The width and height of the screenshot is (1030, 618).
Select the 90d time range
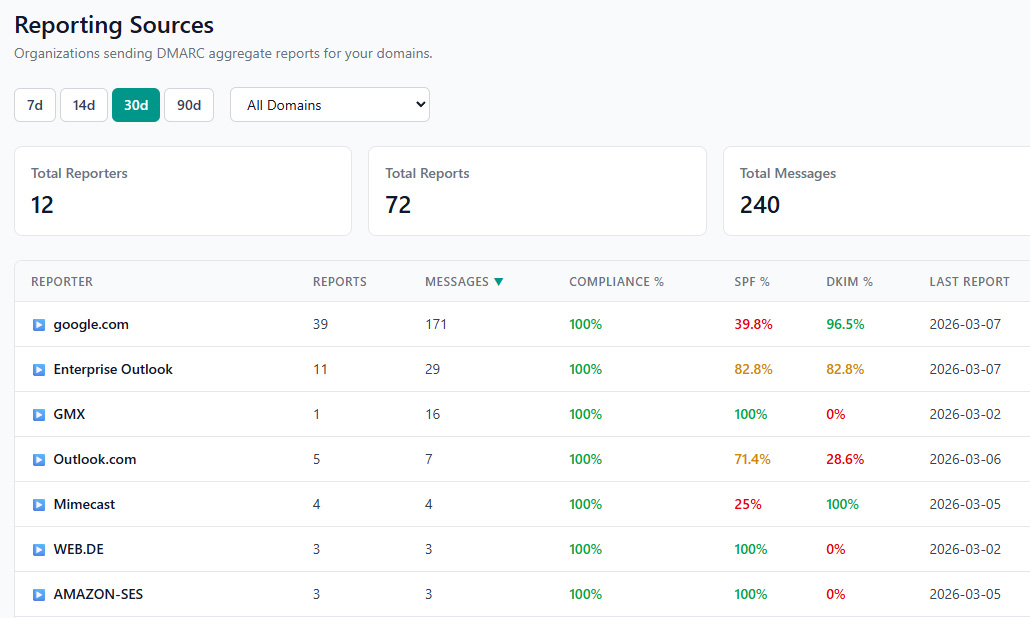(189, 105)
